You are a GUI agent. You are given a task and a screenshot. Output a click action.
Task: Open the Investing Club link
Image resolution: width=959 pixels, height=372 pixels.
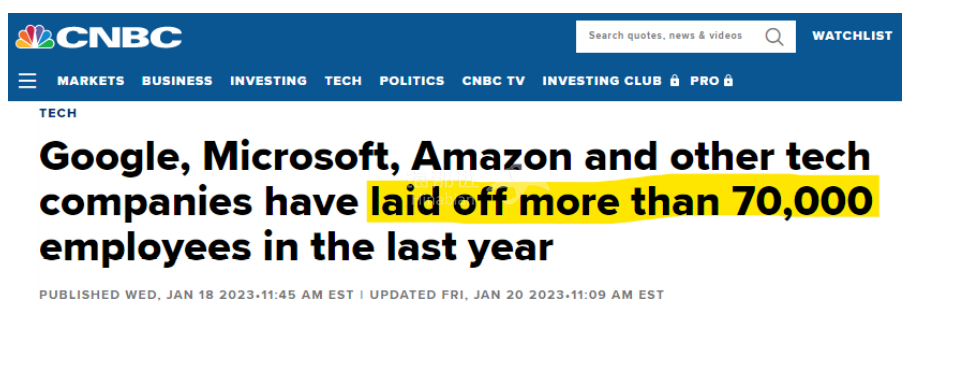pyautogui.click(x=602, y=81)
